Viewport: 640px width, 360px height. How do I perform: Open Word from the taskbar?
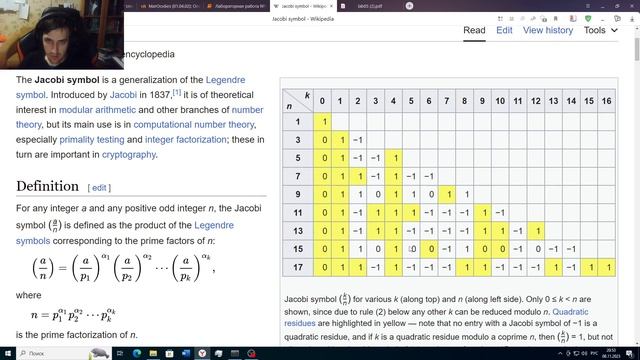pos(186,353)
